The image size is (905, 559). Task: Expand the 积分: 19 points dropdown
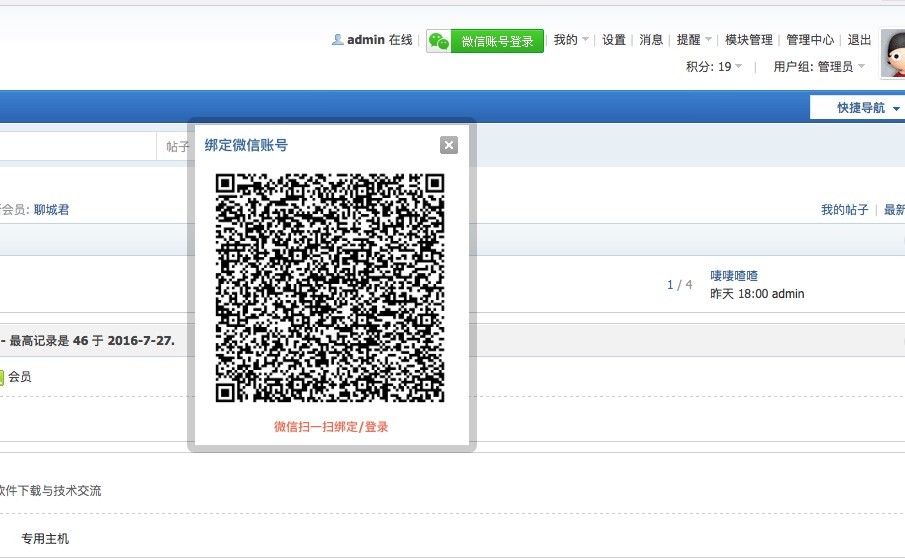pyautogui.click(x=714, y=67)
